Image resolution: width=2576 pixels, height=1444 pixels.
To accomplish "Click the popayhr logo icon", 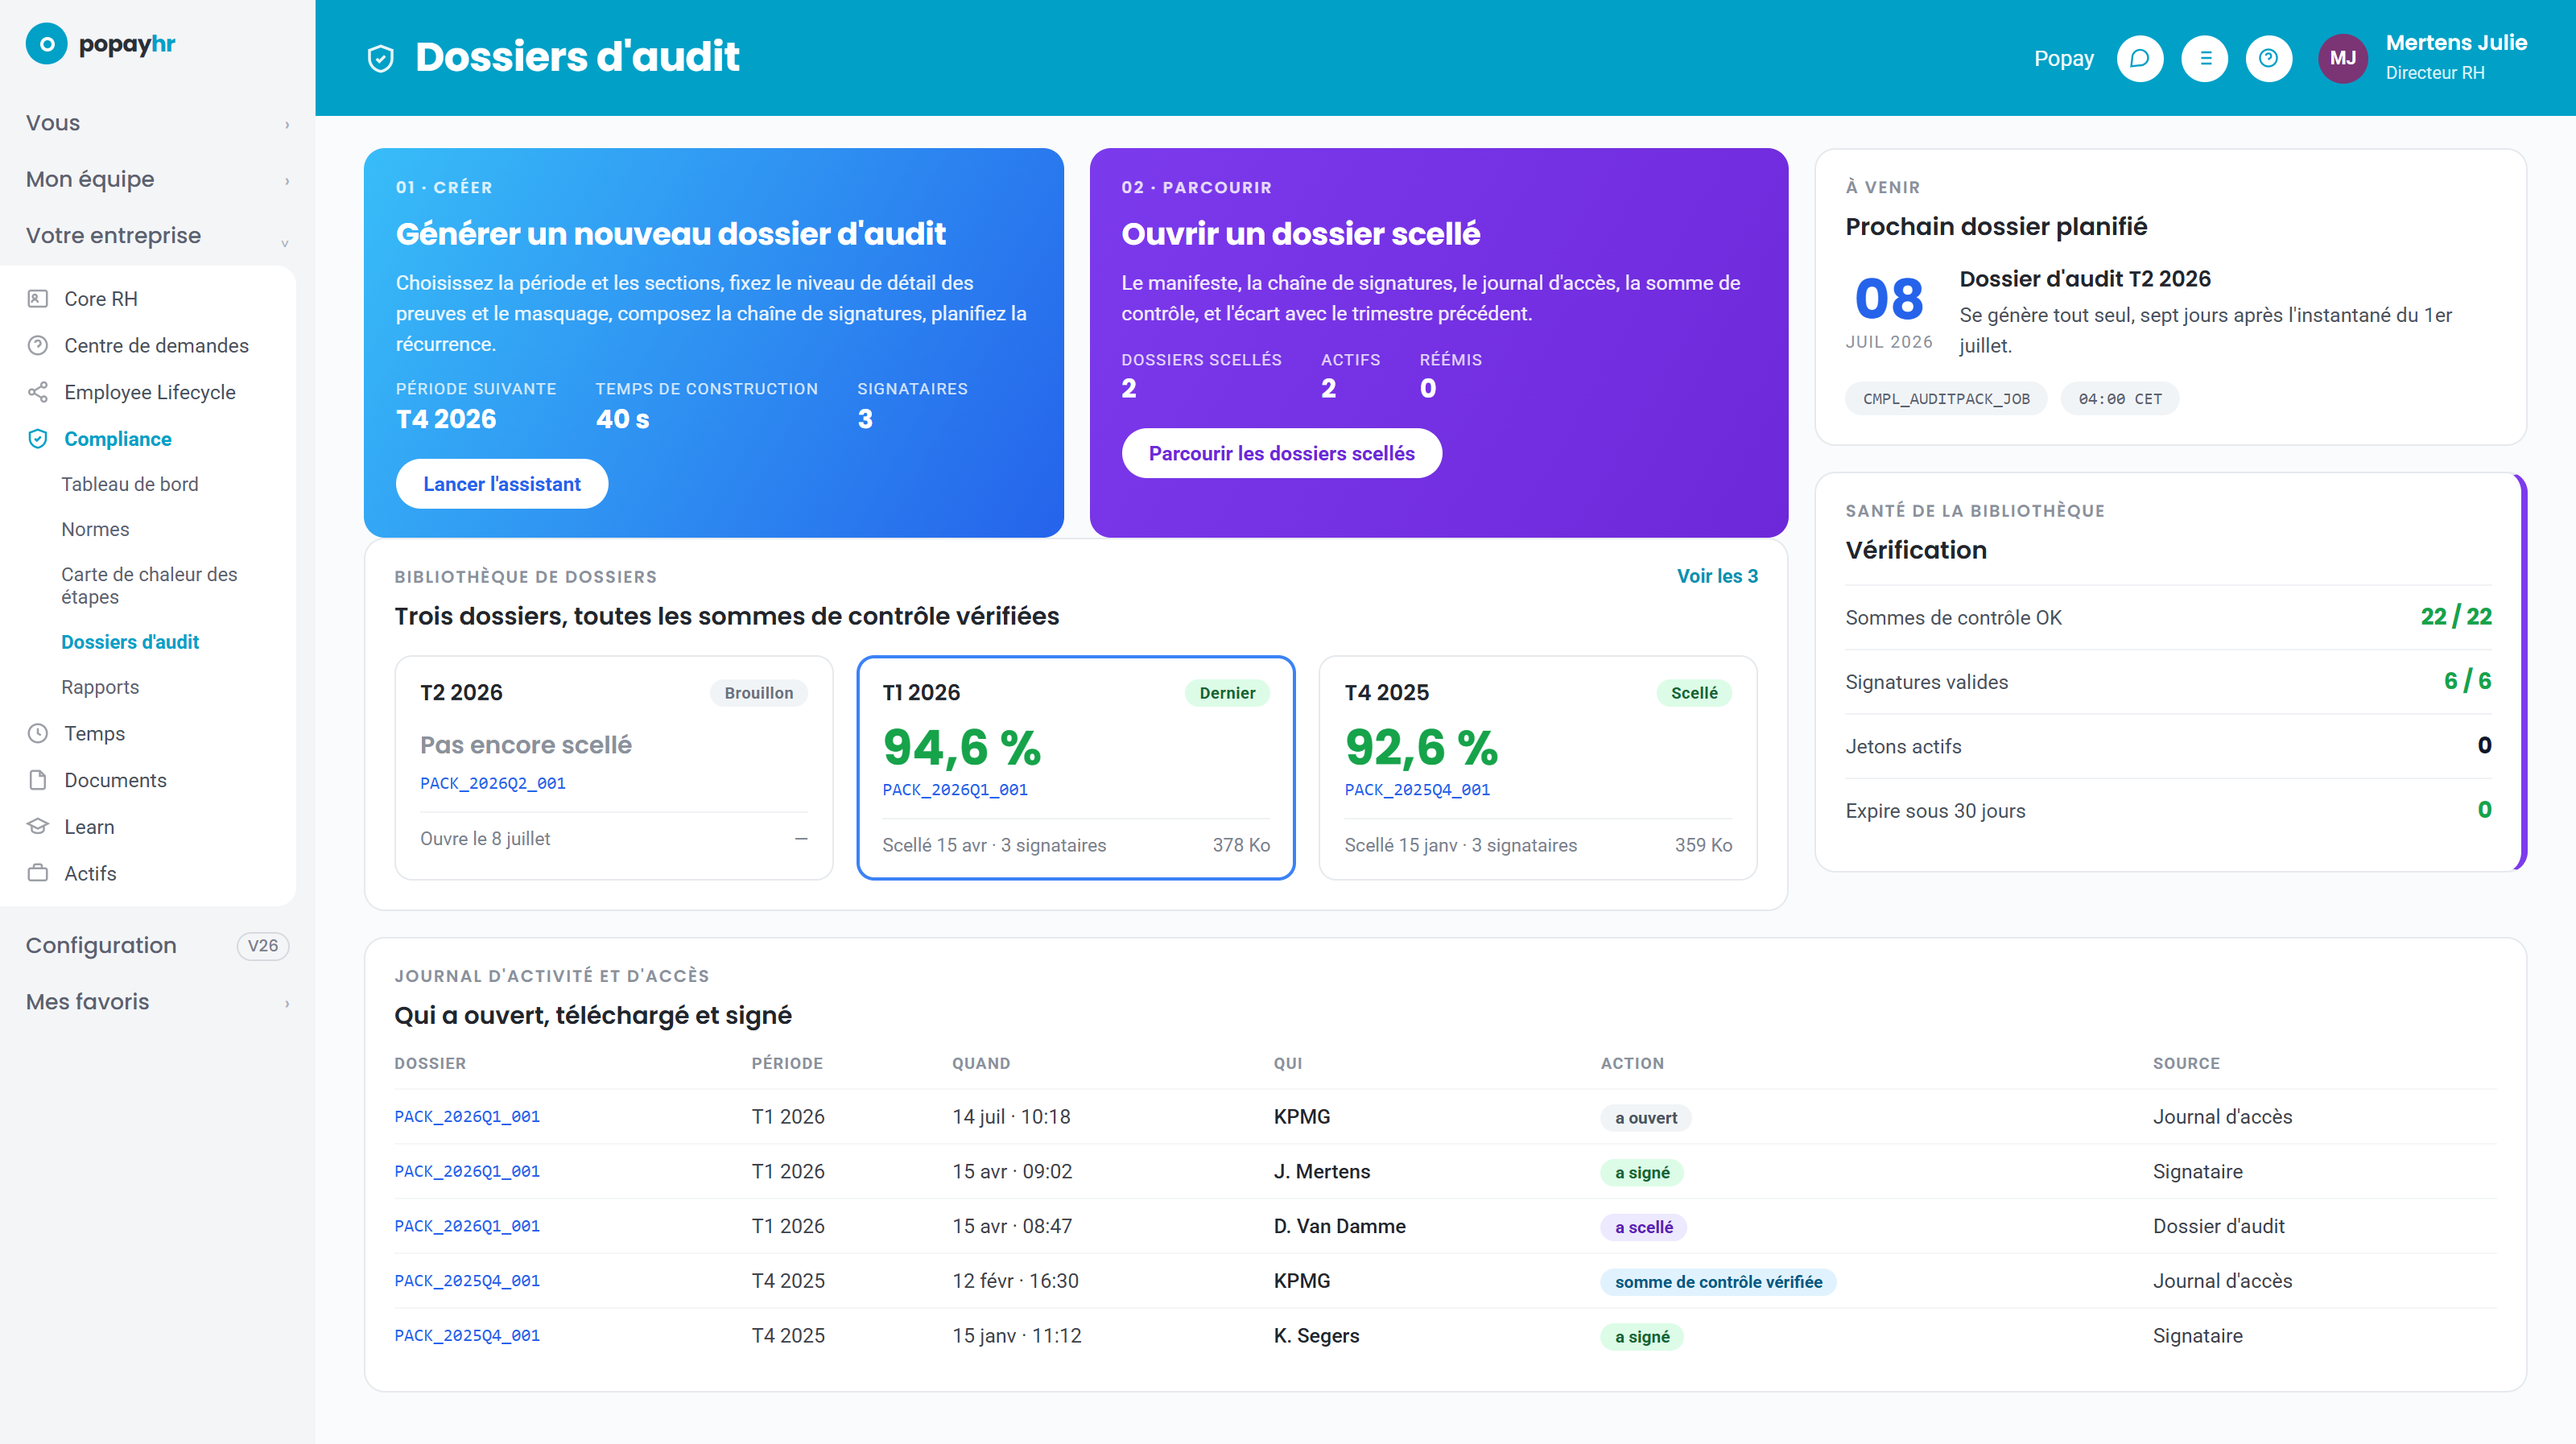I will [47, 44].
